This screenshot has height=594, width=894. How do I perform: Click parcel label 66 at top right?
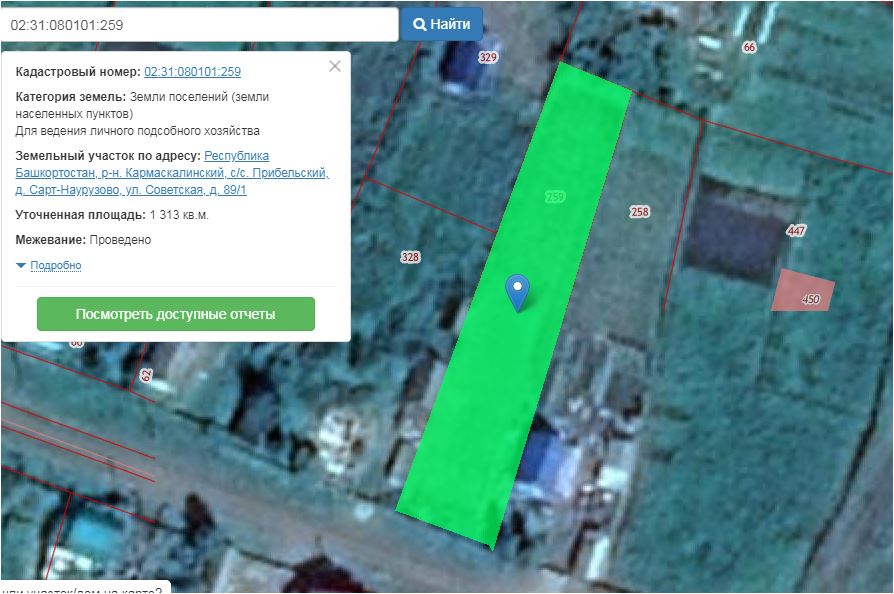coord(750,47)
